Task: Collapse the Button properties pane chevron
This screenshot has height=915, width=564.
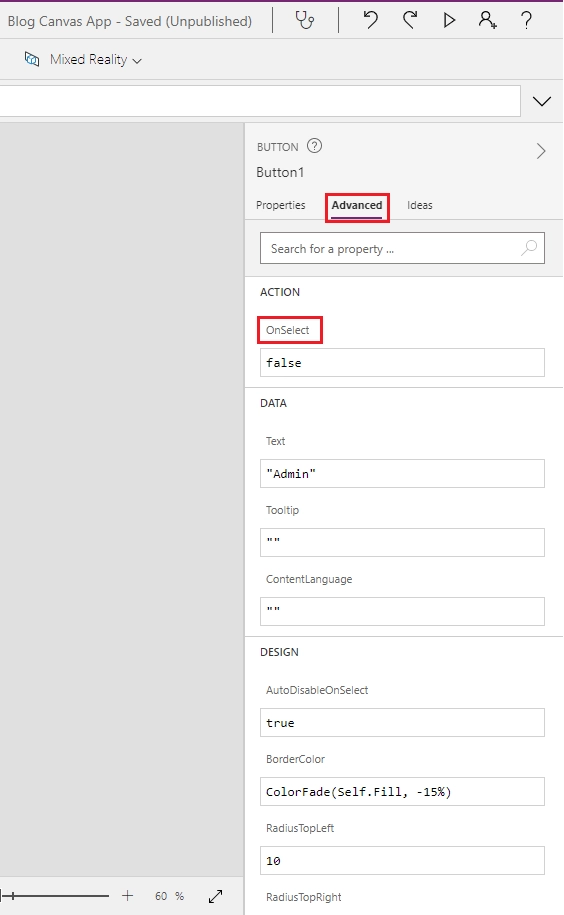Action: point(541,151)
